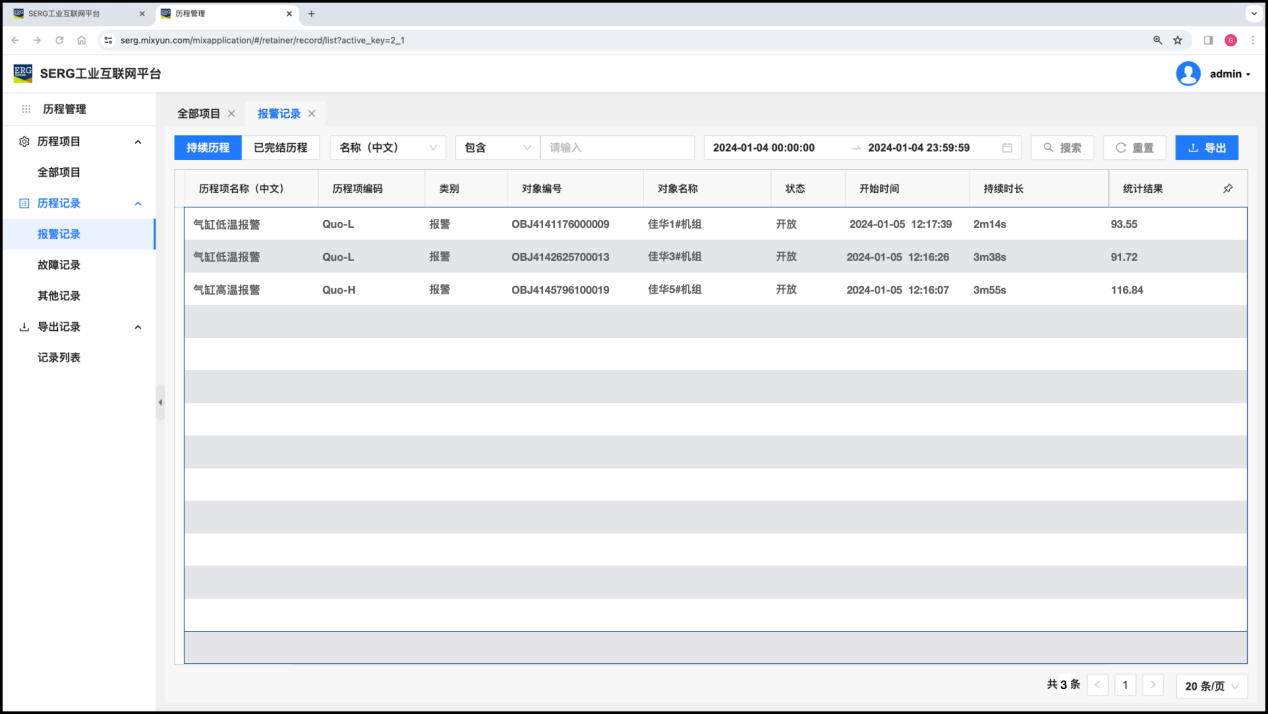Image resolution: width=1268 pixels, height=714 pixels.
Task: Click the 重置 reset button
Action: point(1134,148)
